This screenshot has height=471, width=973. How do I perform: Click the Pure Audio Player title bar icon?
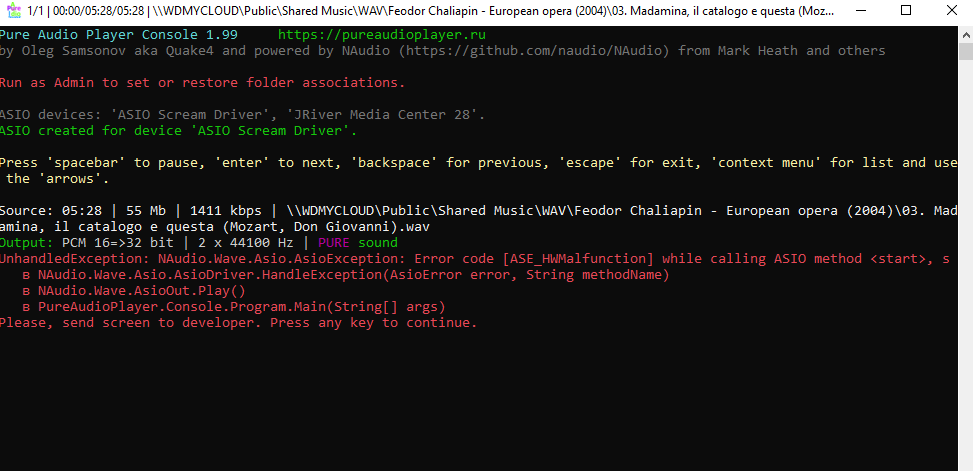(13, 11)
